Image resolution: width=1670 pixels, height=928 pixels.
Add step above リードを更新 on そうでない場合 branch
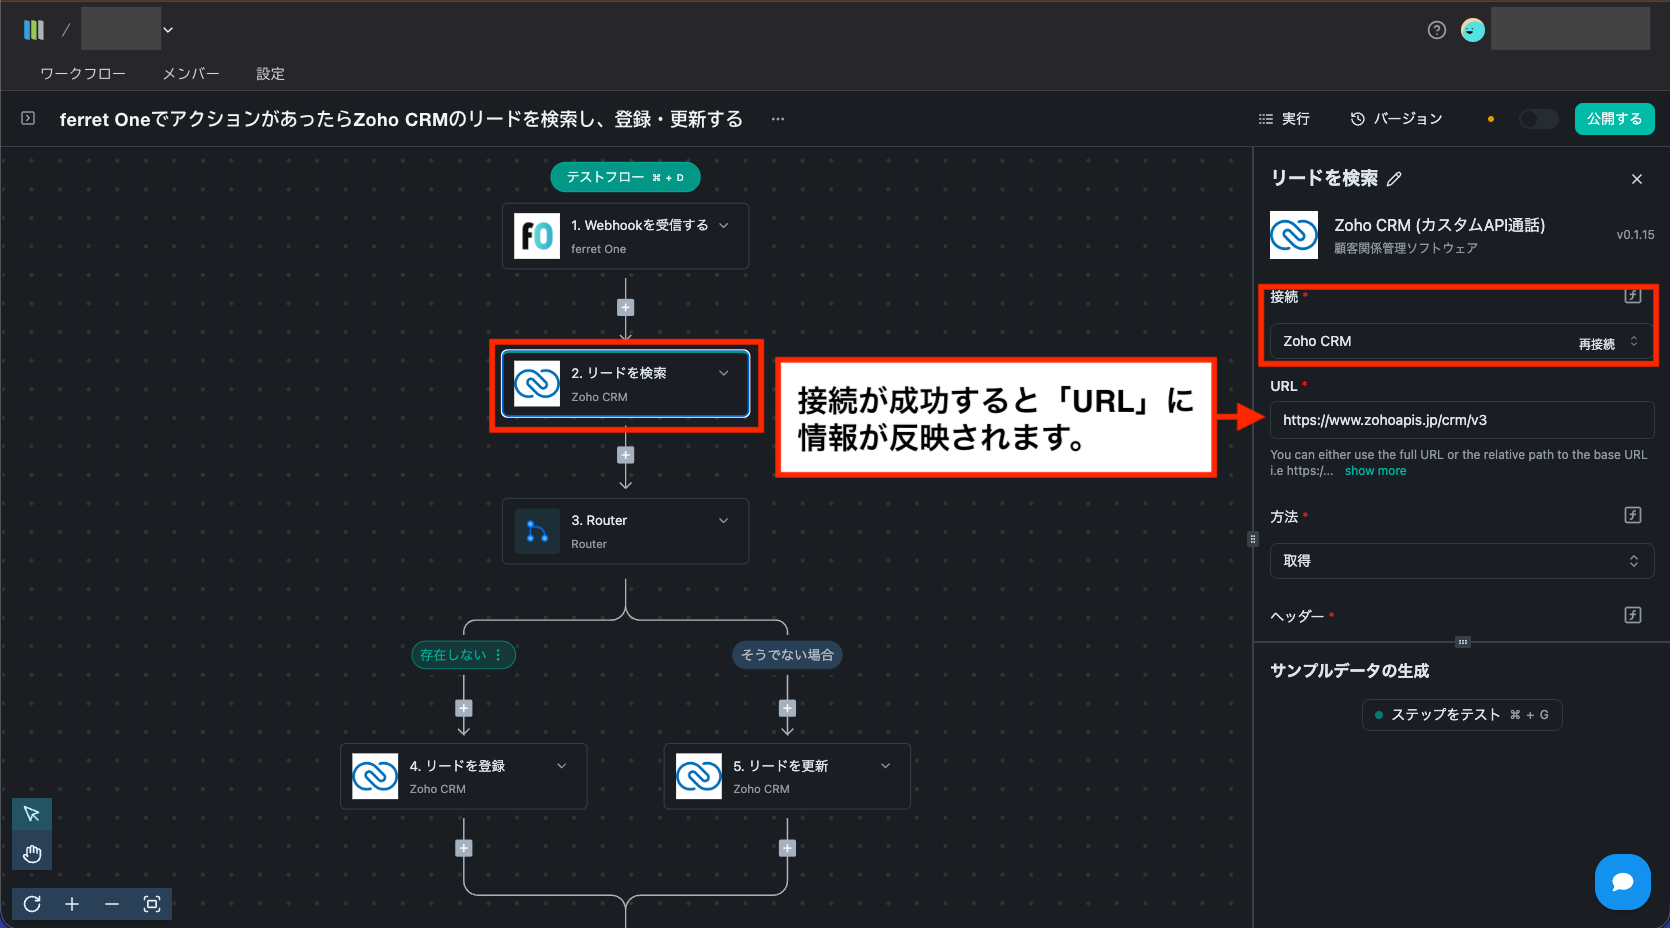(788, 708)
